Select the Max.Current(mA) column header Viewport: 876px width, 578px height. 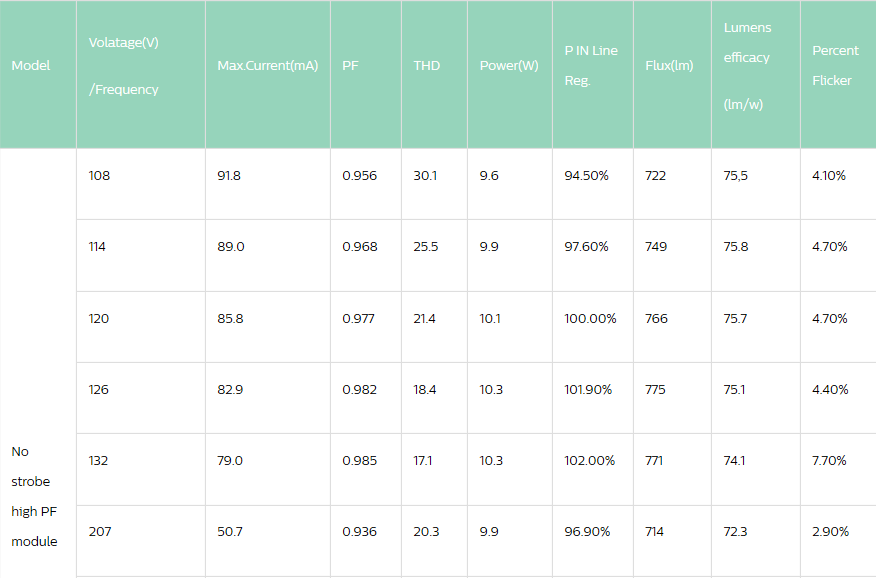[x=267, y=66]
